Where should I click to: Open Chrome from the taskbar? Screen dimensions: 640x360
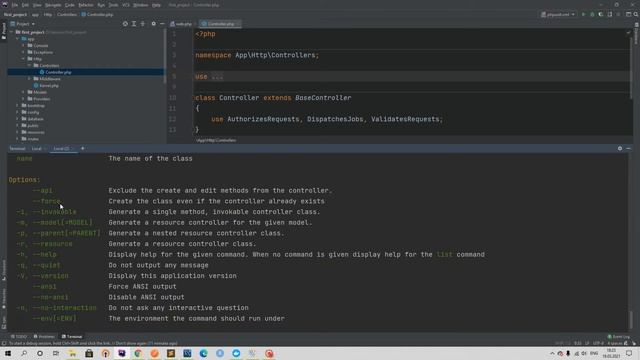click(x=138, y=353)
